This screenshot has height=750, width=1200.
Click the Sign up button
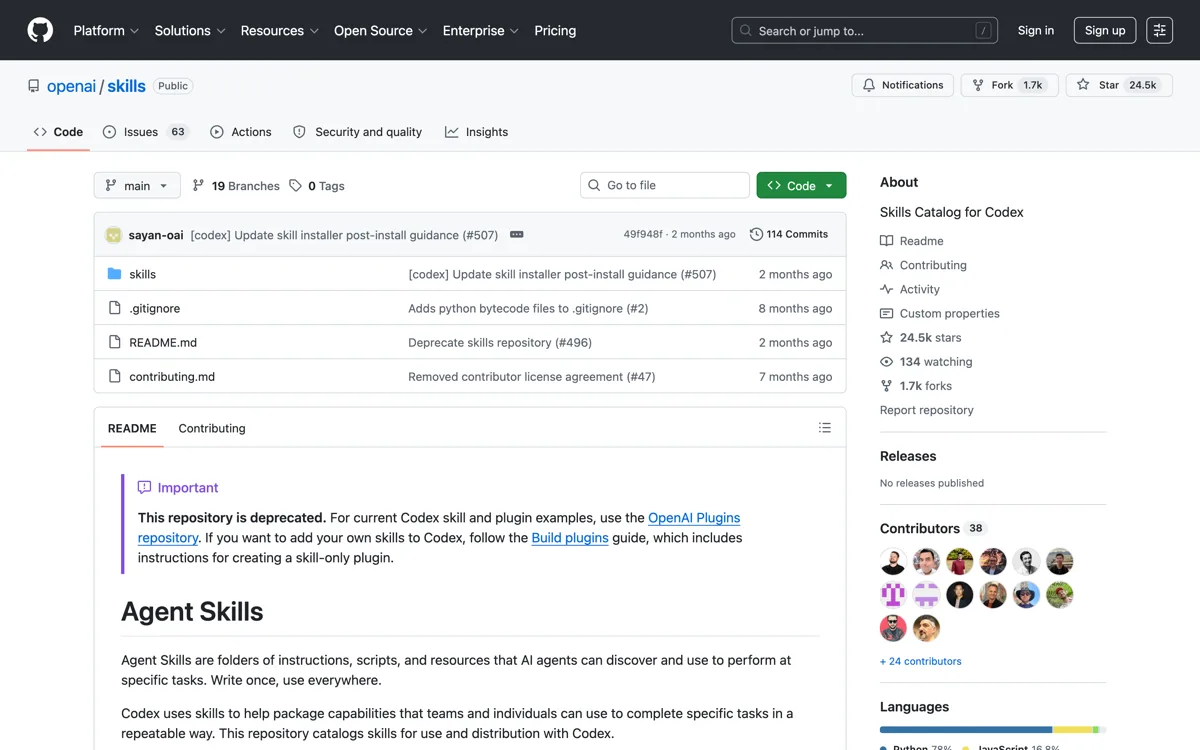click(x=1105, y=31)
